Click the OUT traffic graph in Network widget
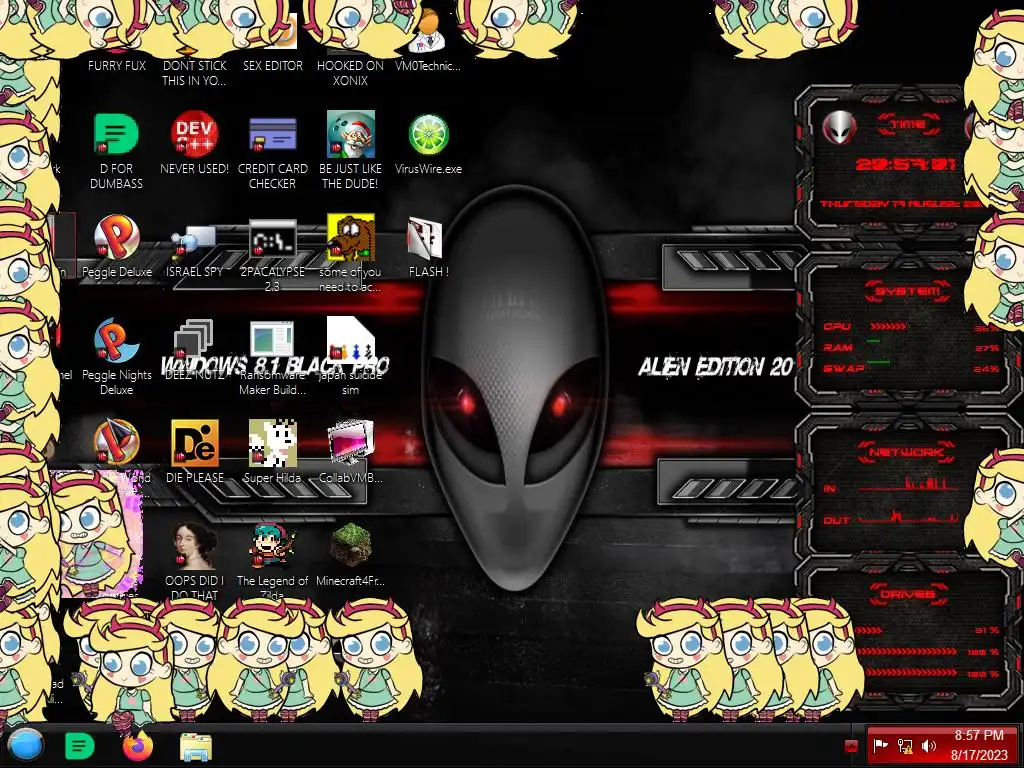The height and width of the screenshot is (768, 1024). pyautogui.click(x=908, y=517)
